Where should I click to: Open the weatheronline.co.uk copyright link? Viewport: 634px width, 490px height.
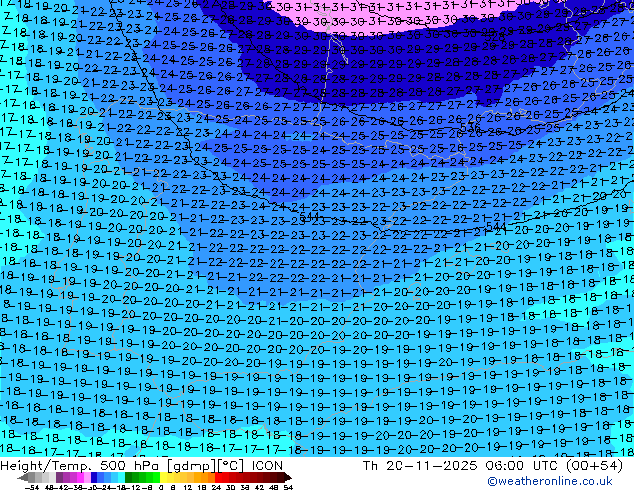point(549,481)
